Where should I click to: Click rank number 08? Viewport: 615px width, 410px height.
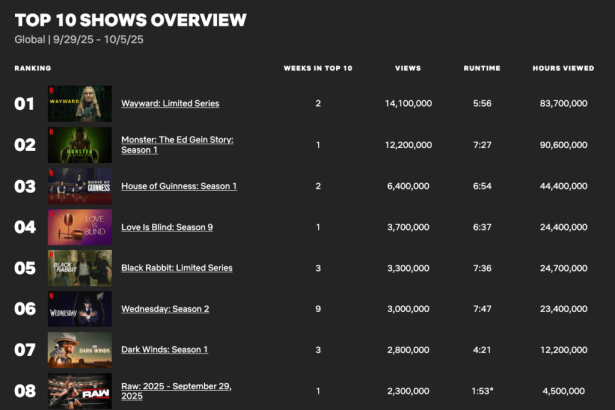click(x=25, y=391)
